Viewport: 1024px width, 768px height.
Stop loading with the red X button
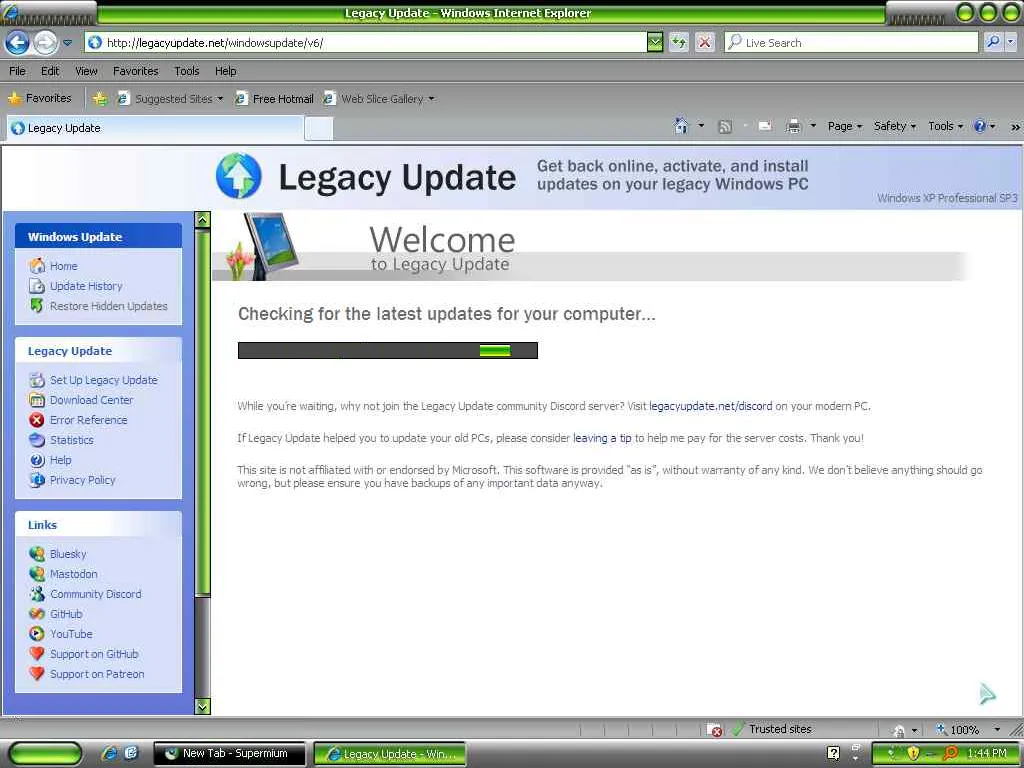705,43
